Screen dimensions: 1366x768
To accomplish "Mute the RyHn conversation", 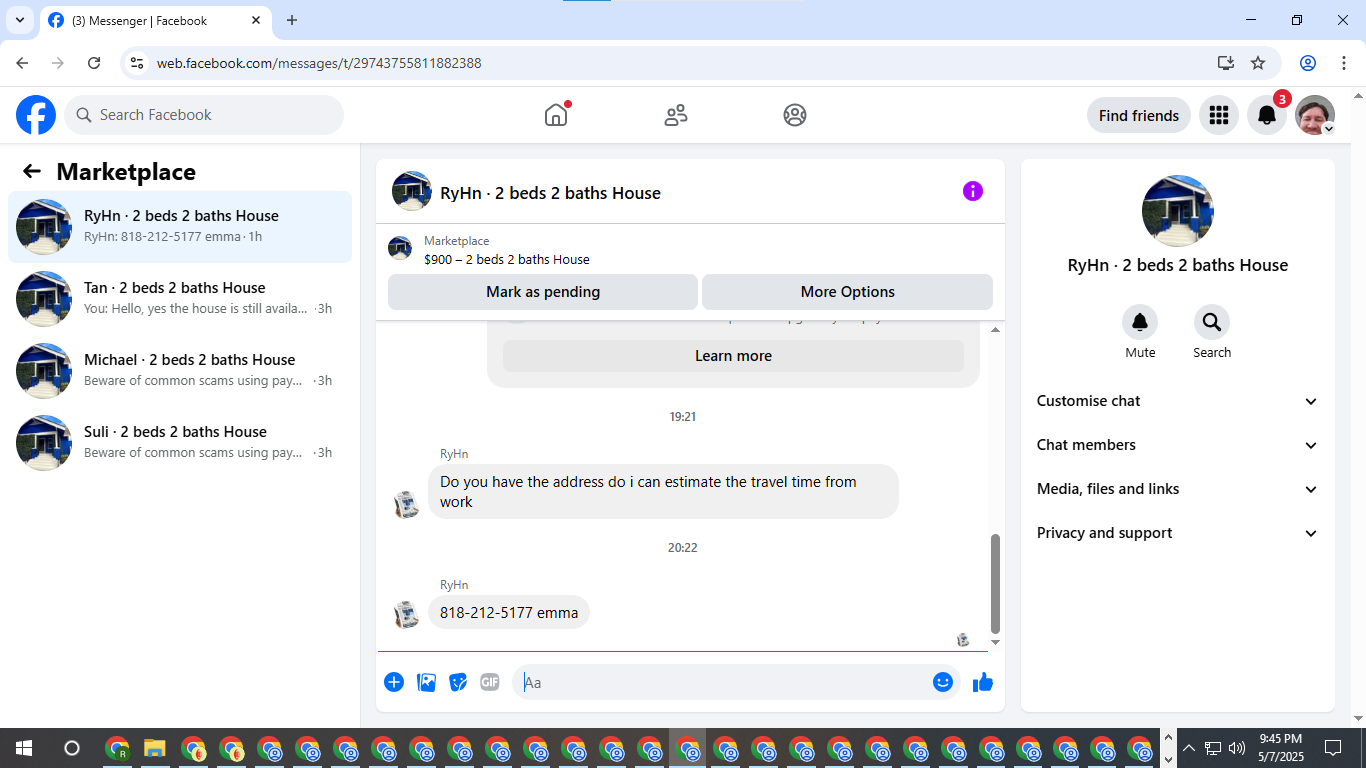I will [1140, 322].
